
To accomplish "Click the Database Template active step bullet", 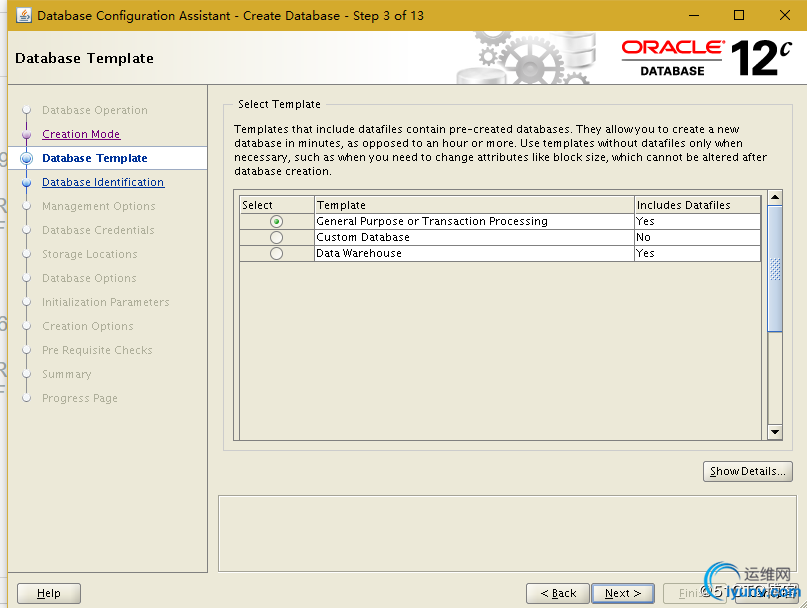I will [27, 159].
